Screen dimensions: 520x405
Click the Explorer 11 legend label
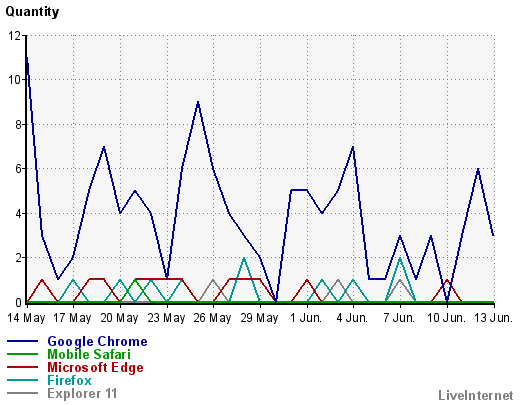pos(82,393)
